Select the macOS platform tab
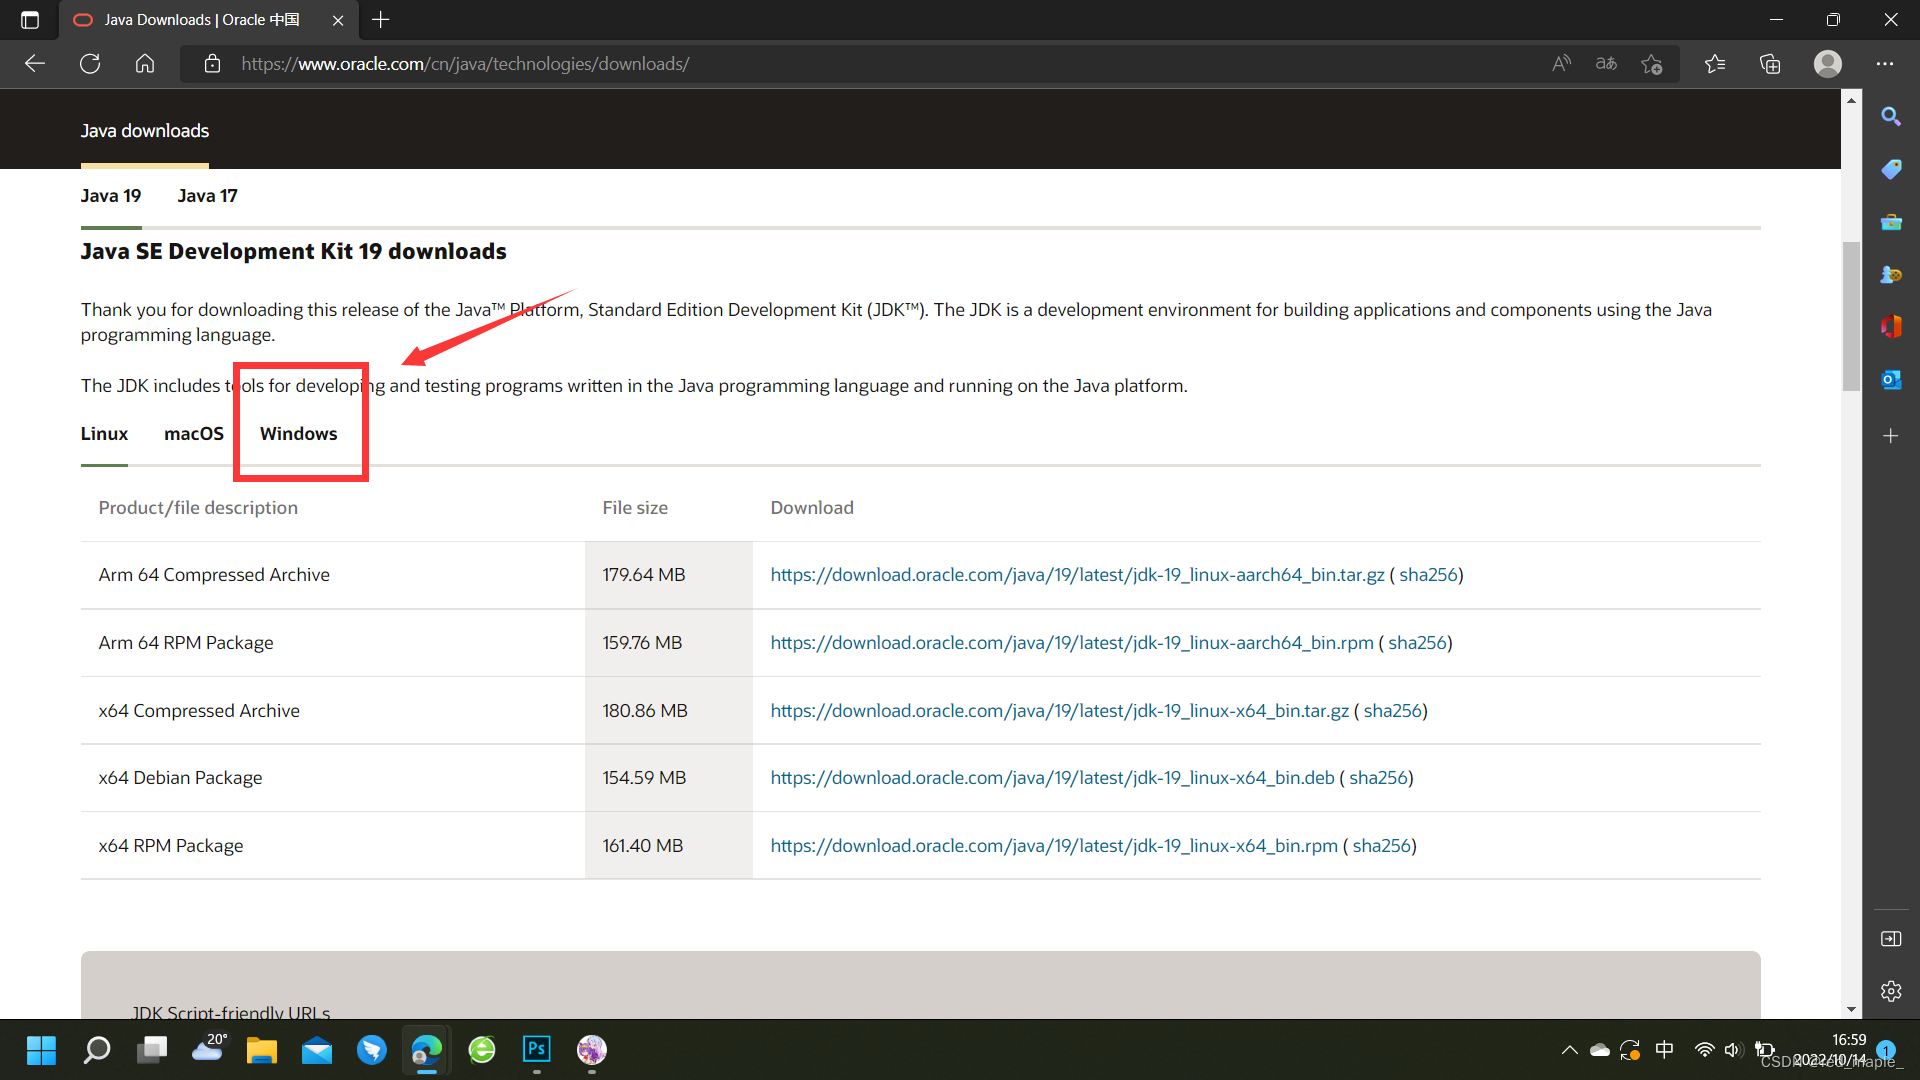This screenshot has width=1920, height=1080. 193,434
